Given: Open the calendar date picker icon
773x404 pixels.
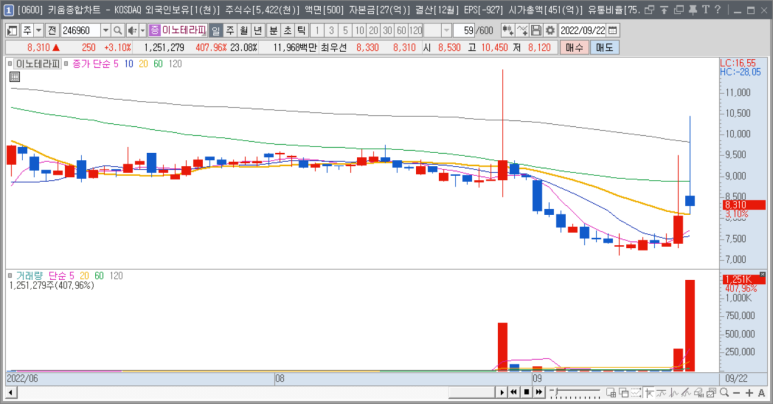Looking at the screenshot, I should click(x=613, y=31).
